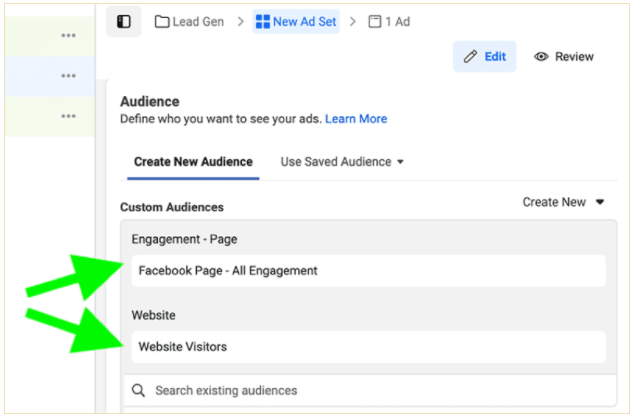Select the New Ad Set breadcrumb
Image resolution: width=636 pixels, height=419 pixels.
pyautogui.click(x=296, y=21)
